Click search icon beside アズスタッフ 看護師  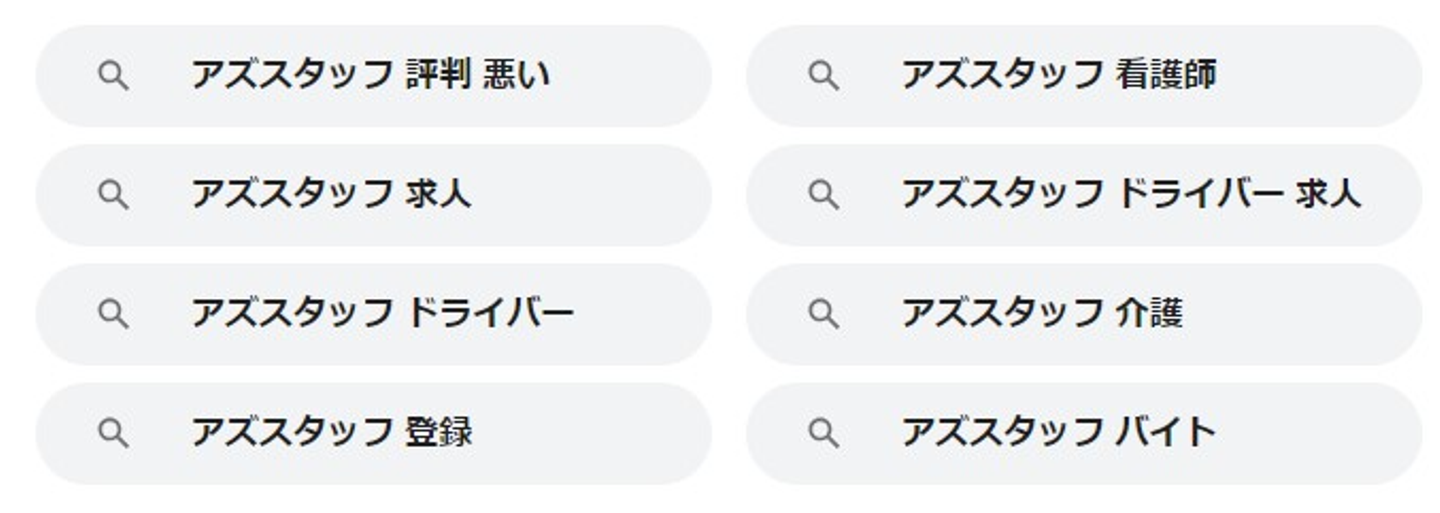pos(823,76)
